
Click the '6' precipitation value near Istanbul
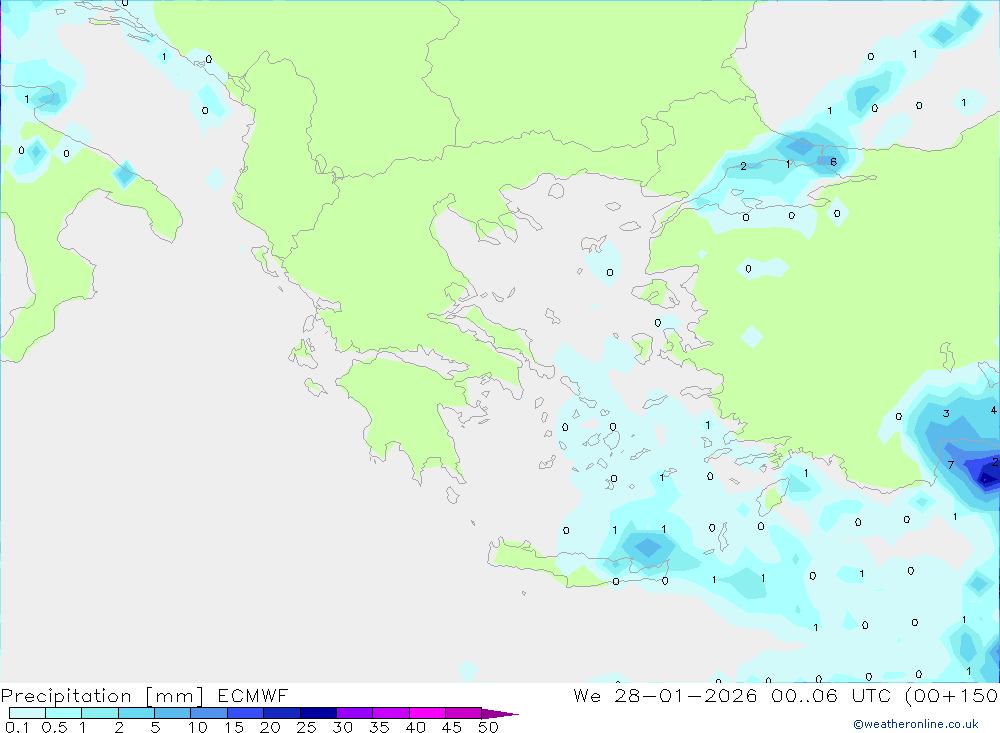coord(833,162)
